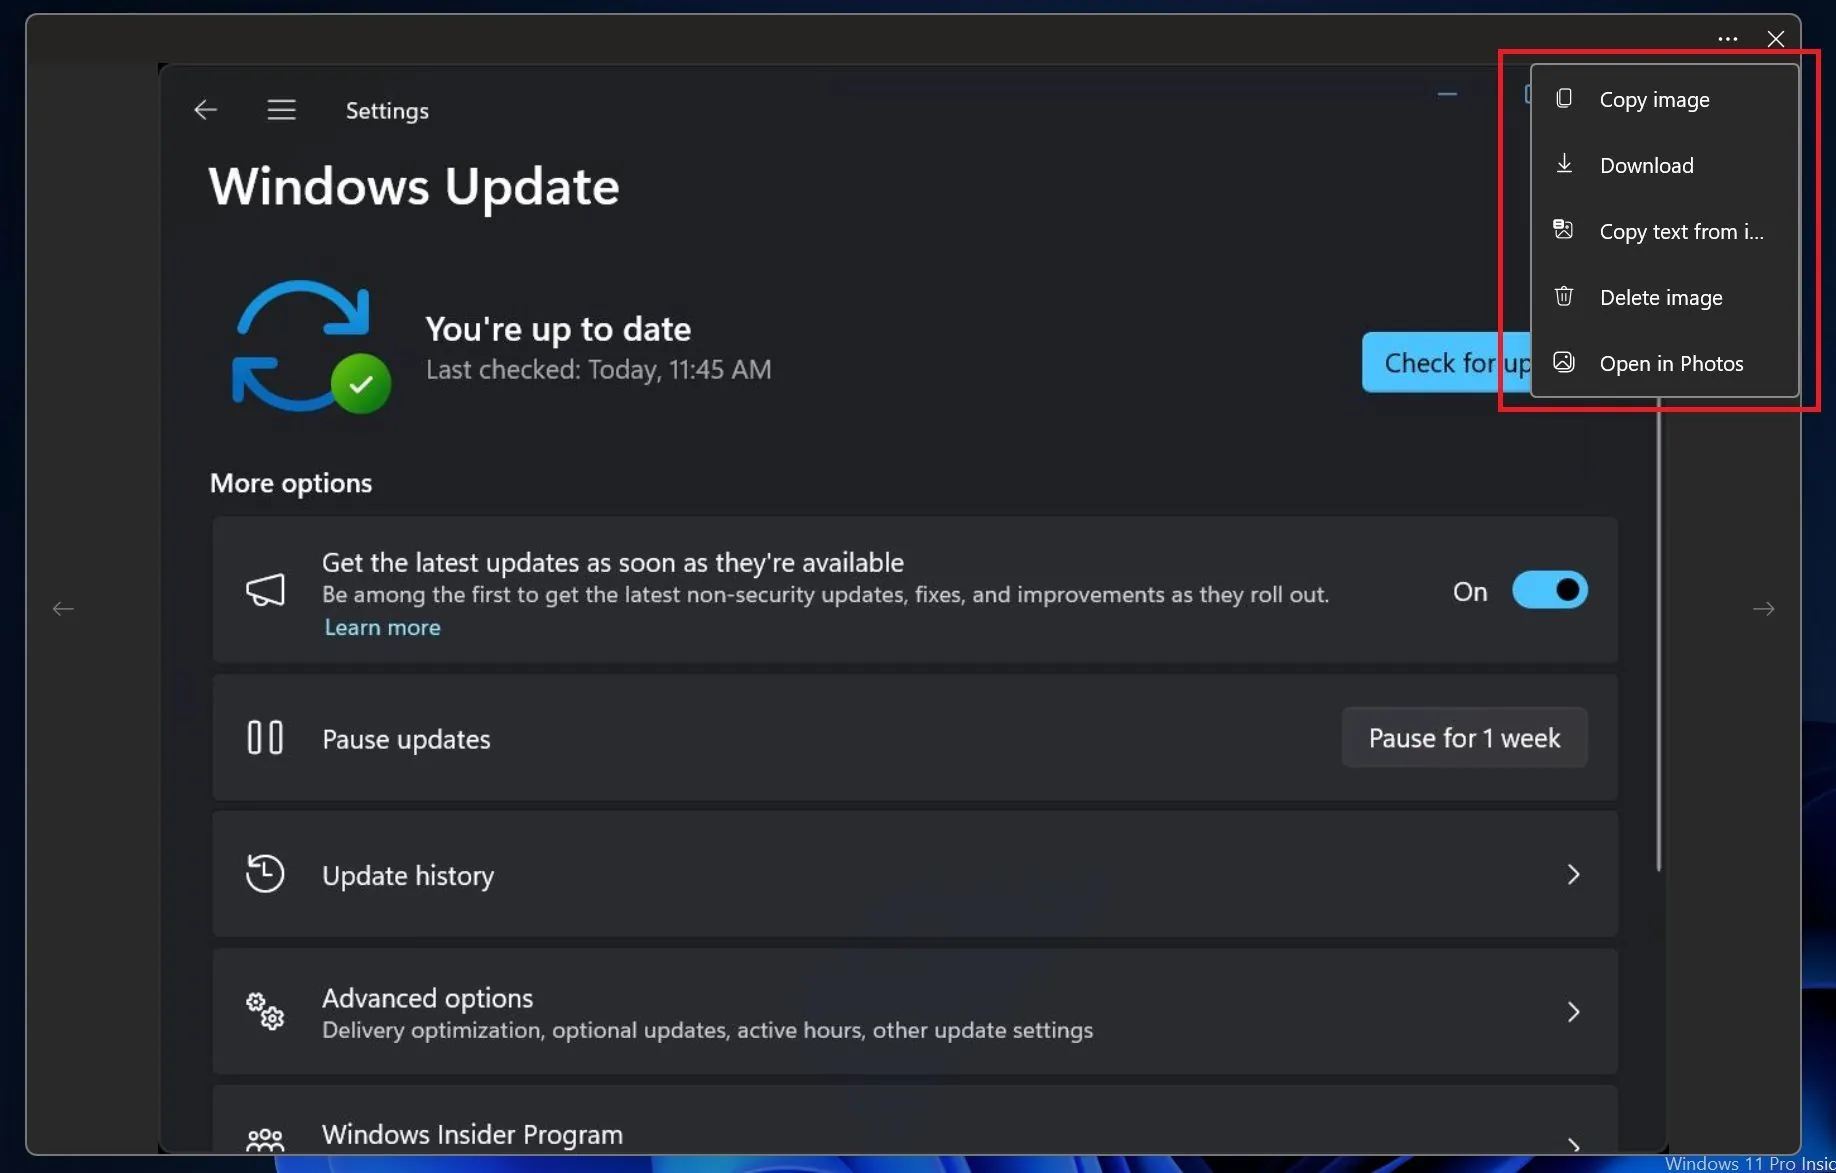This screenshot has width=1836, height=1173.
Task: Select the Copy image icon
Action: pyautogui.click(x=1564, y=97)
